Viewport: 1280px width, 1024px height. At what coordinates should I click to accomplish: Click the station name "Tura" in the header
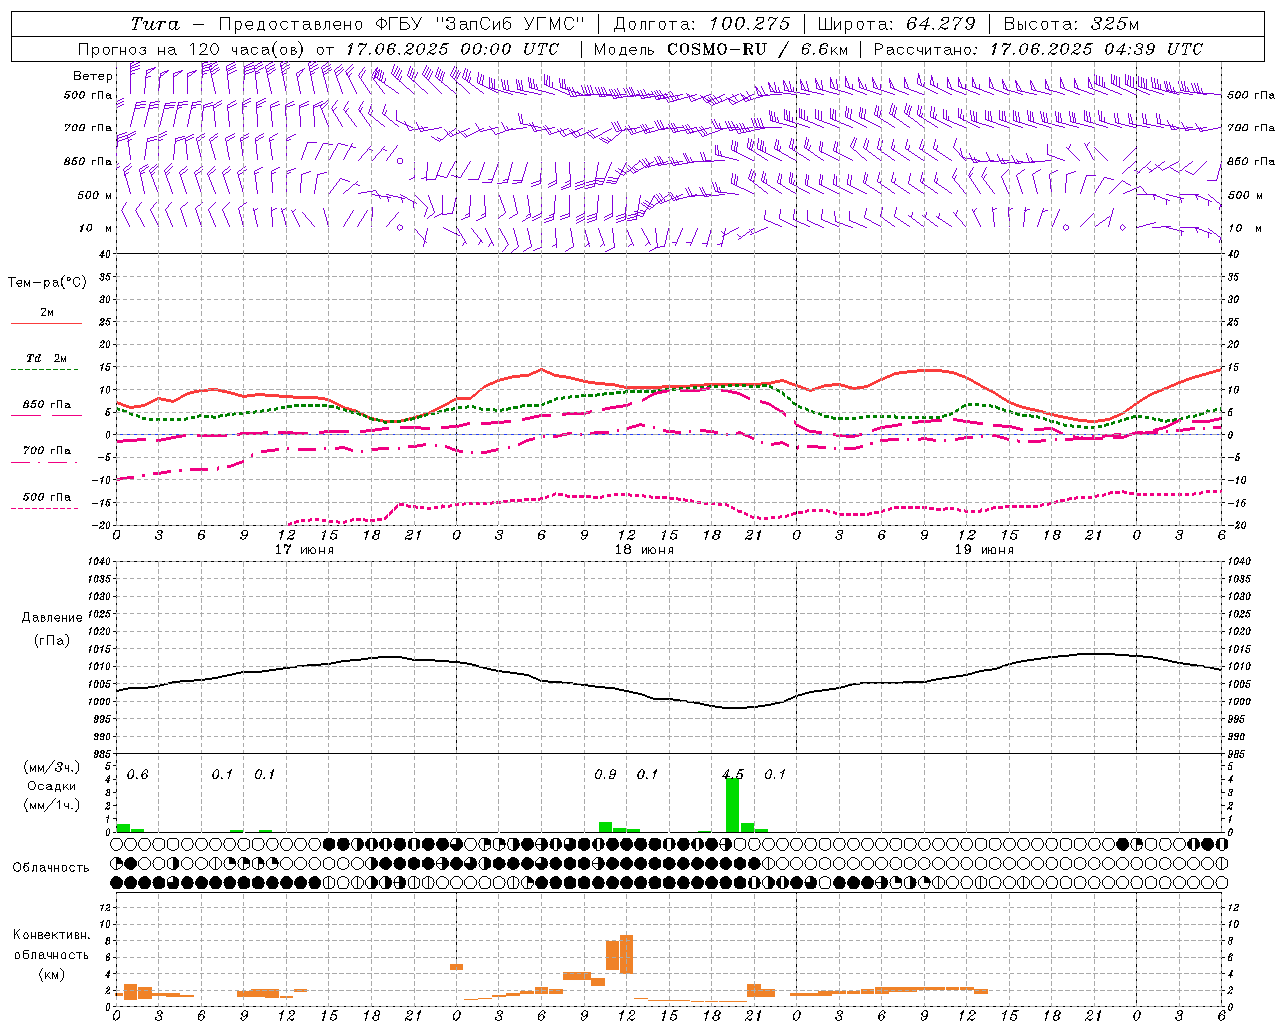pos(155,24)
